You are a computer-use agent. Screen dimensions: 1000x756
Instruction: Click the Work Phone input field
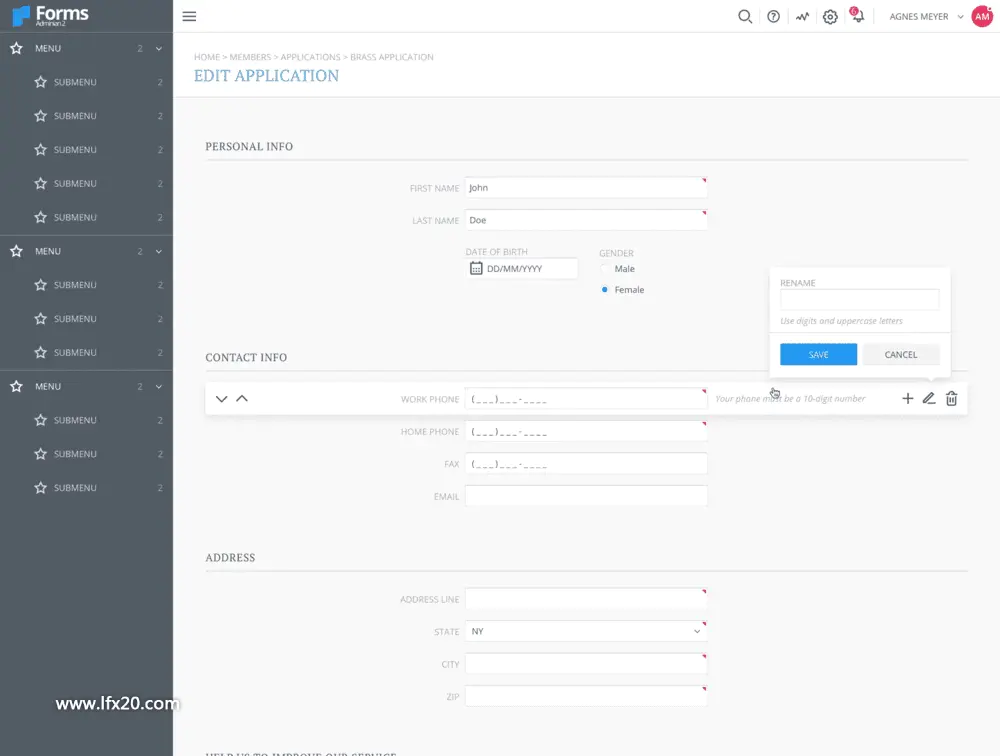point(585,399)
